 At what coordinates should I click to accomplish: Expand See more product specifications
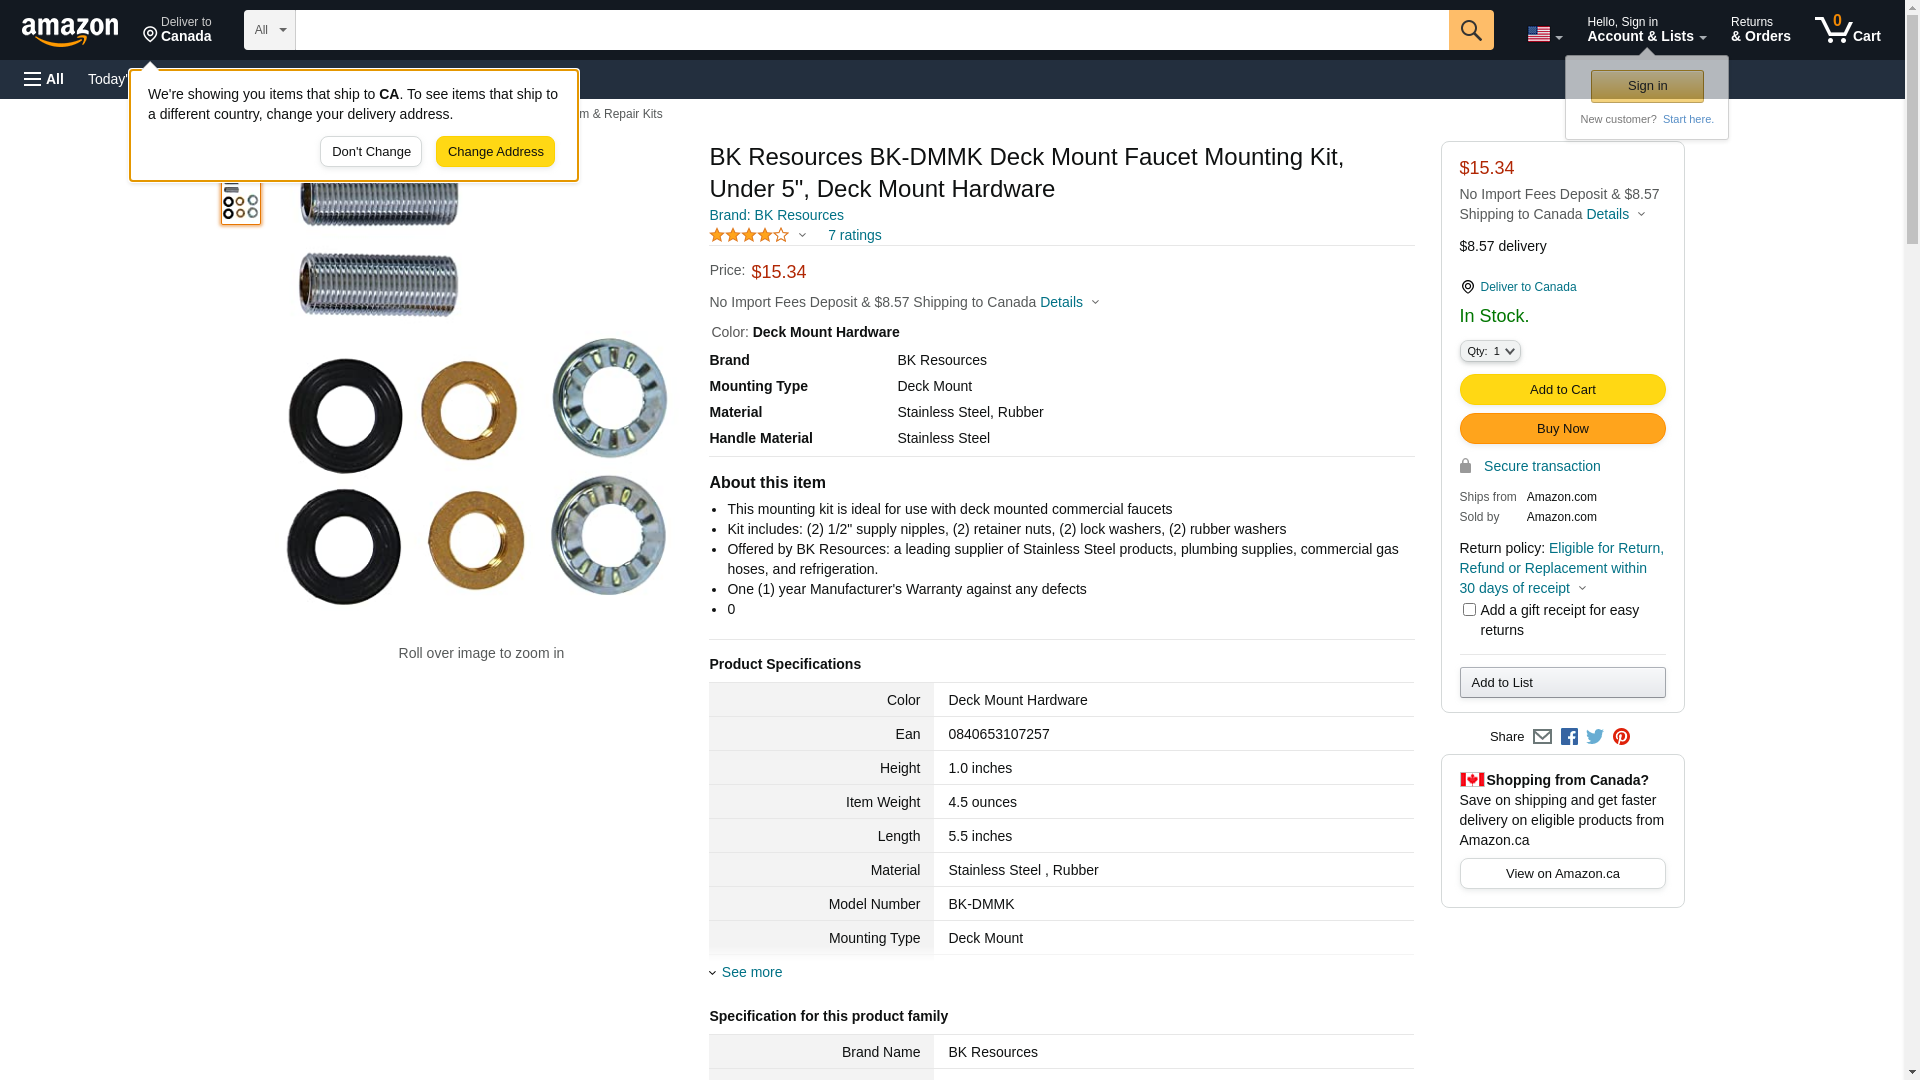751,972
